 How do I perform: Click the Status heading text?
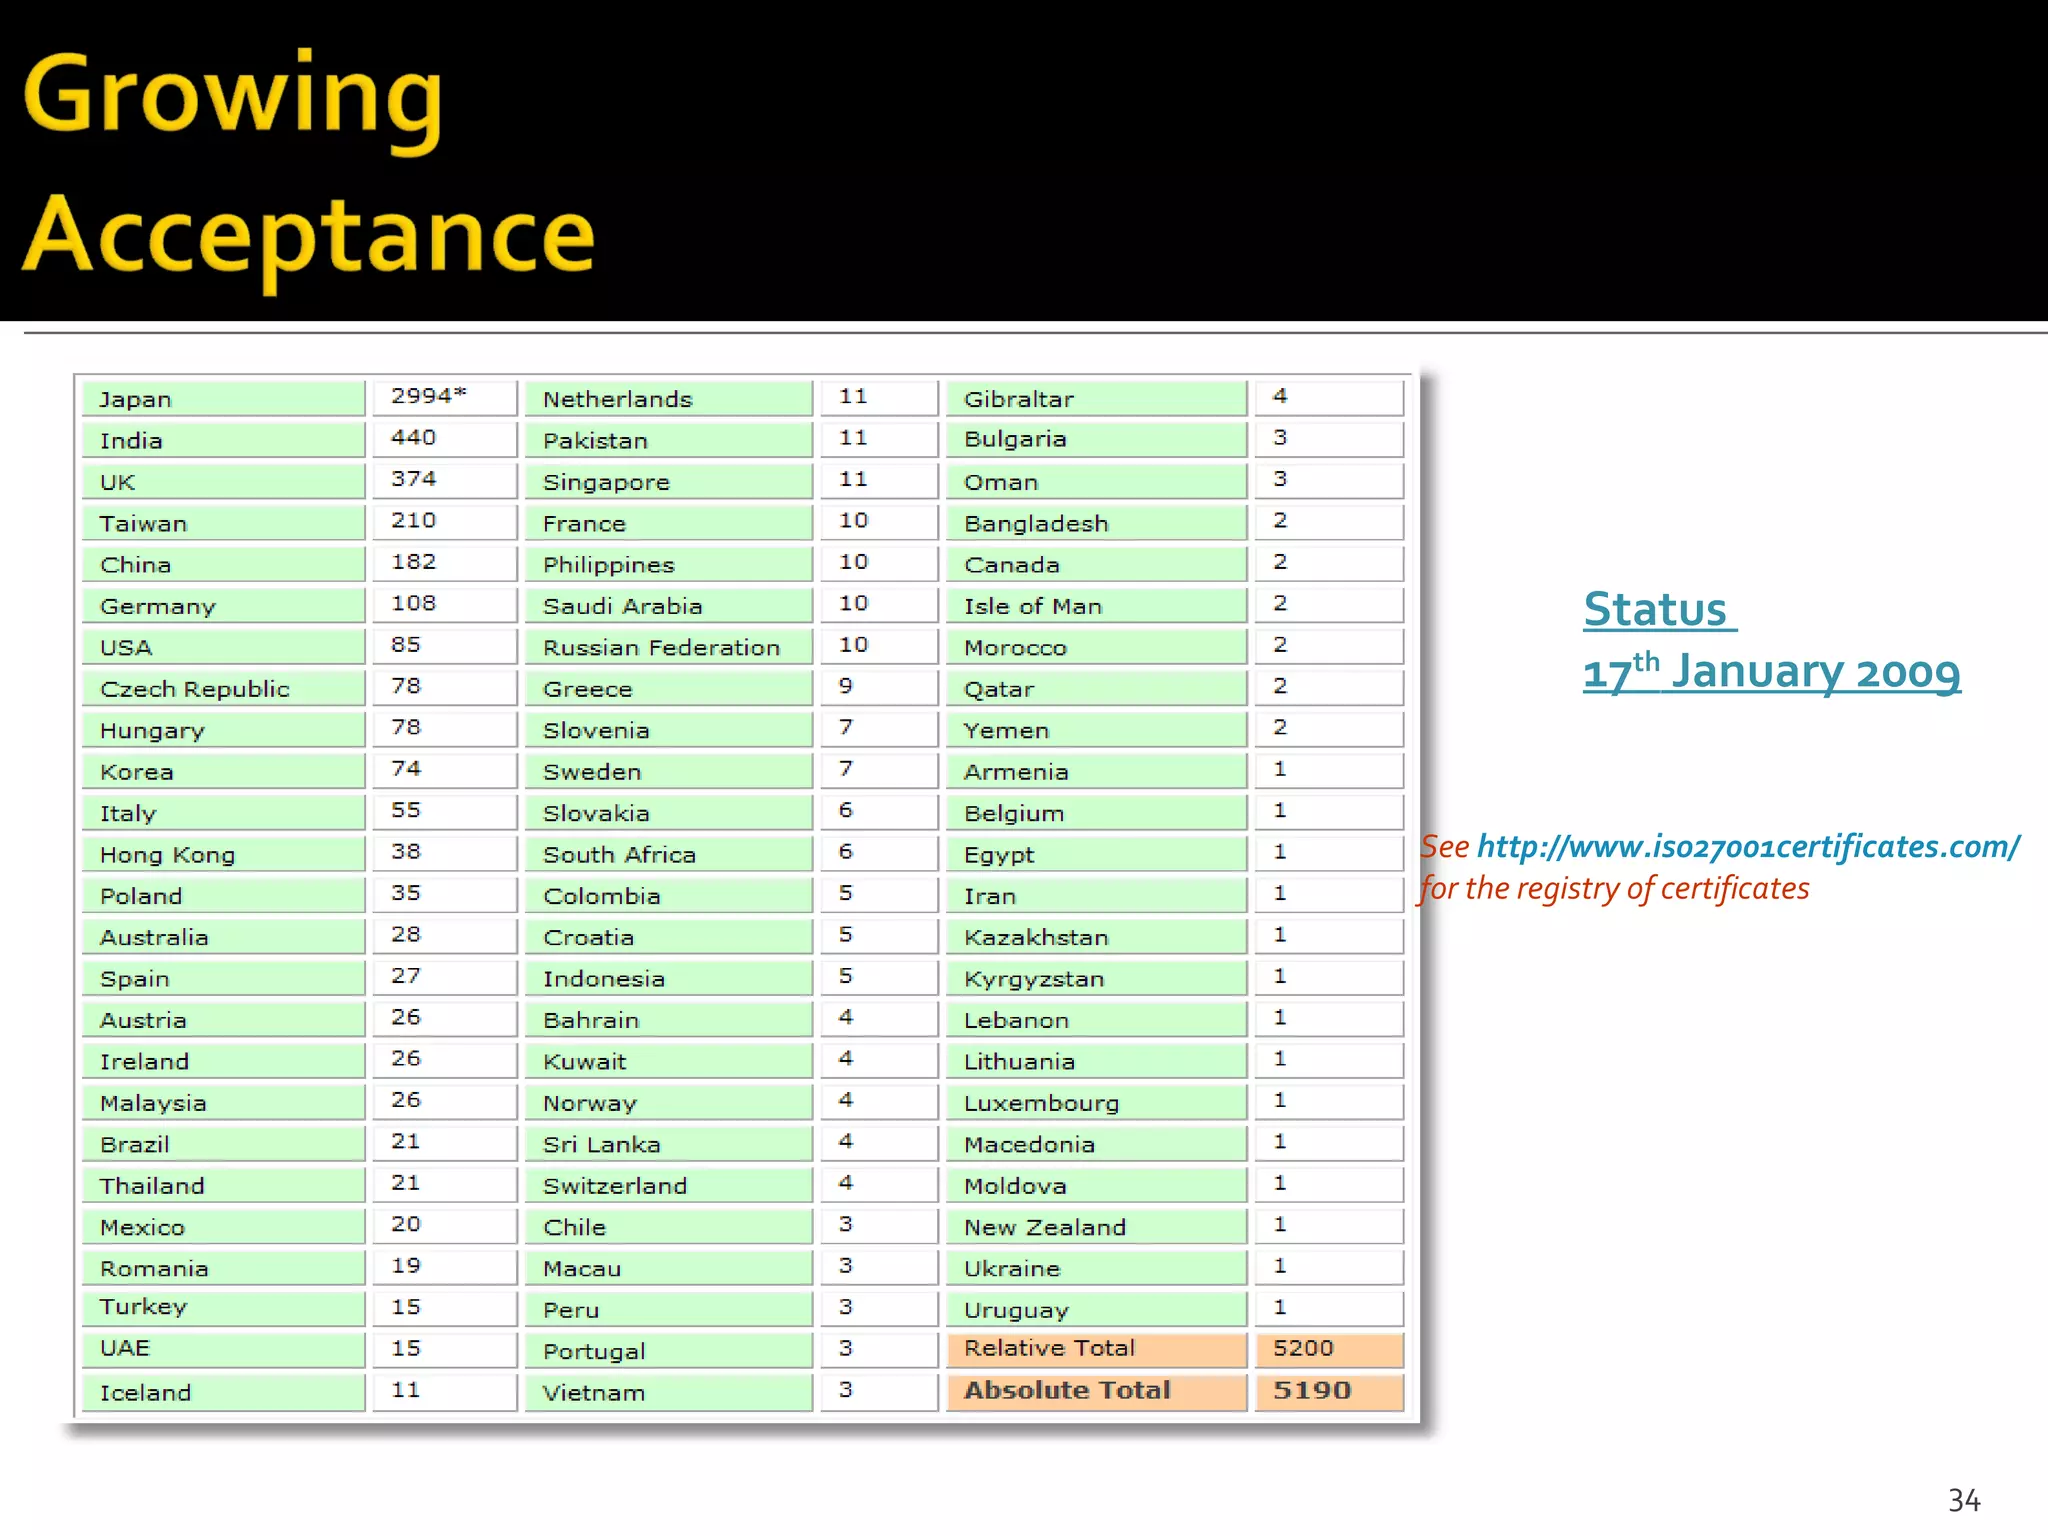pyautogui.click(x=1657, y=610)
